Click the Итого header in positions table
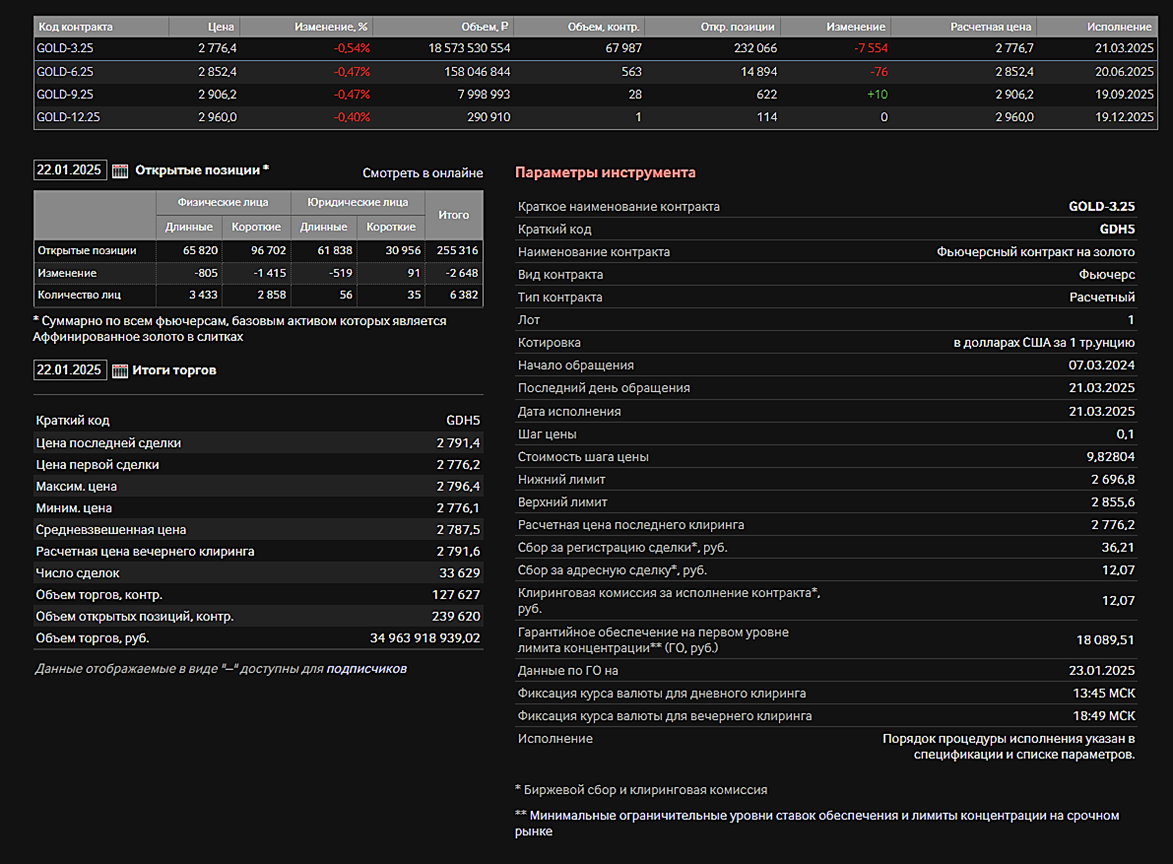This screenshot has width=1173, height=864. click(x=453, y=215)
